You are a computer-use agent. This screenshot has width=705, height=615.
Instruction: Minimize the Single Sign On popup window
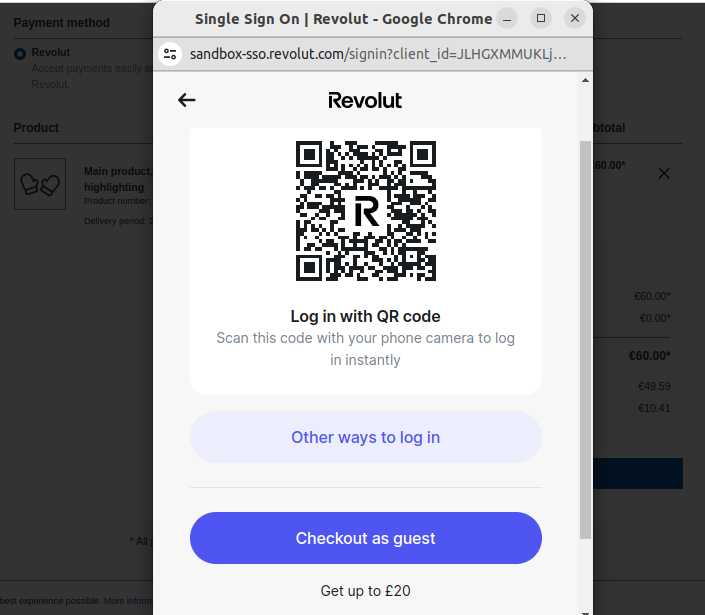(x=507, y=18)
